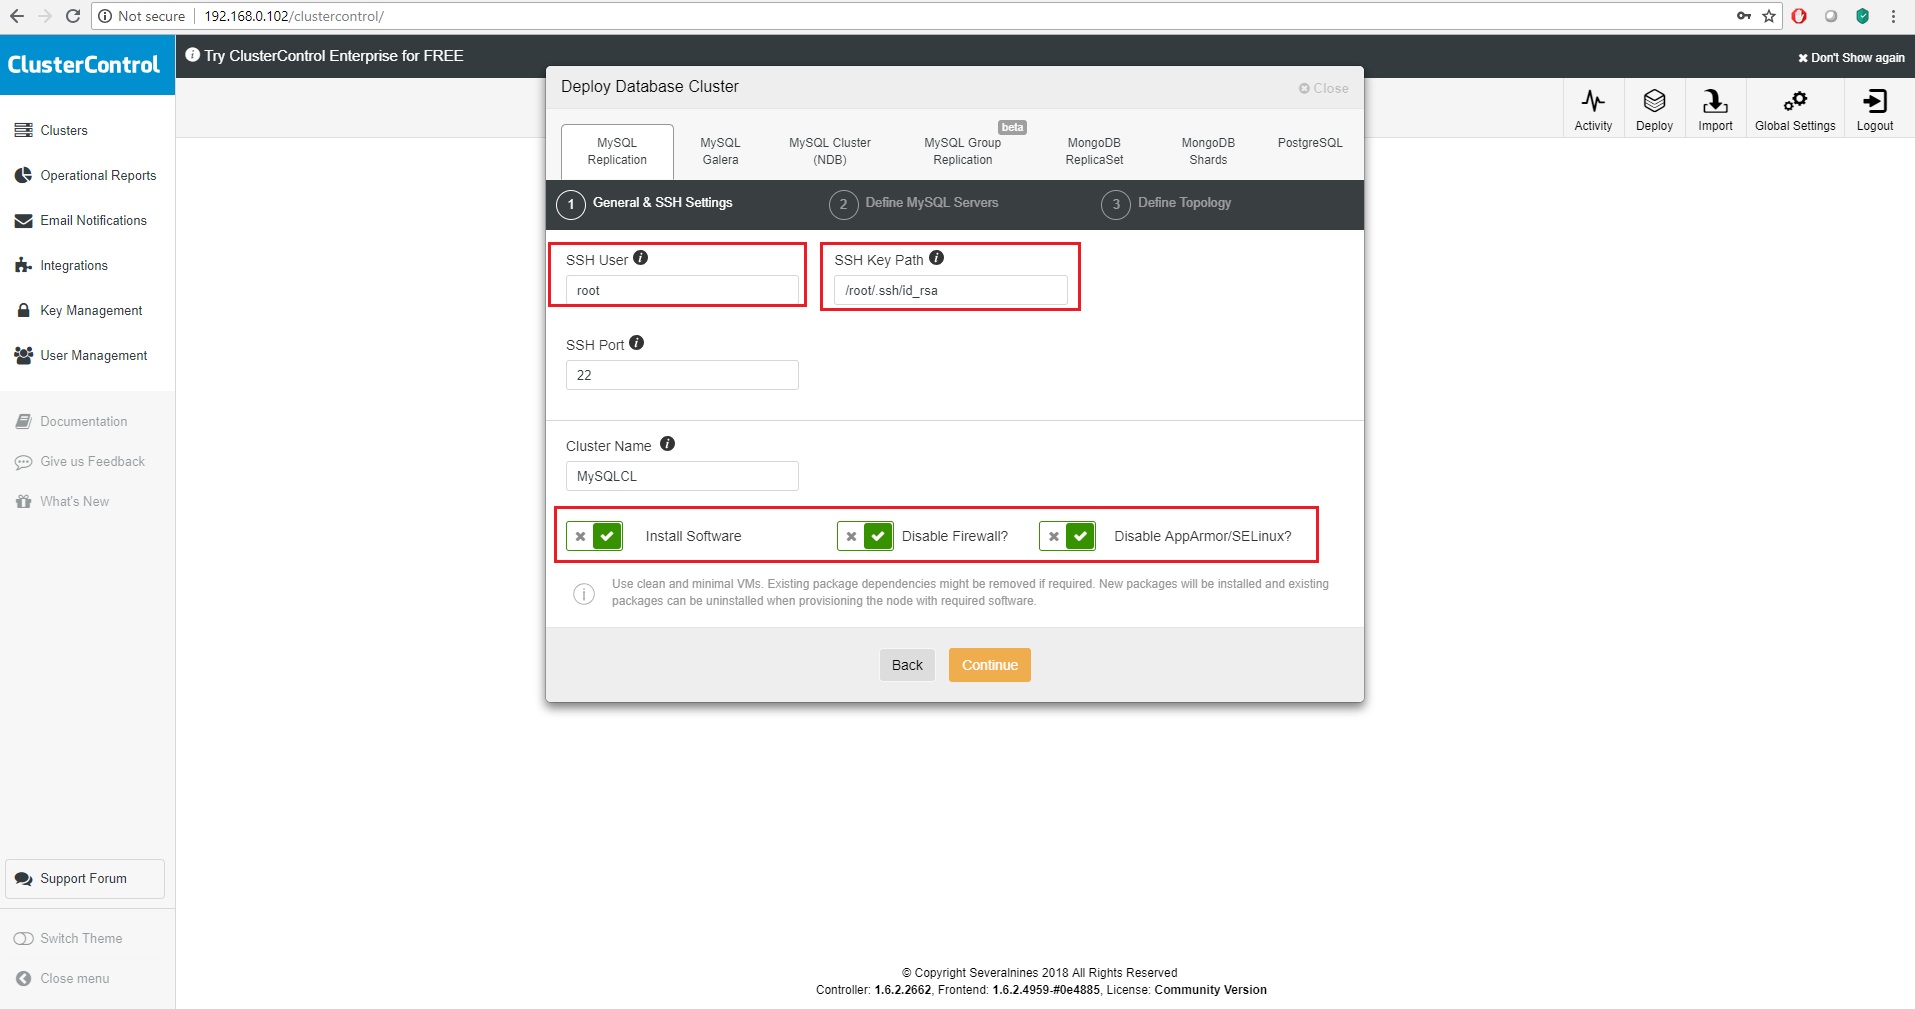The height and width of the screenshot is (1009, 1915).
Task: Click the SSH Key Path info icon
Action: point(936,258)
